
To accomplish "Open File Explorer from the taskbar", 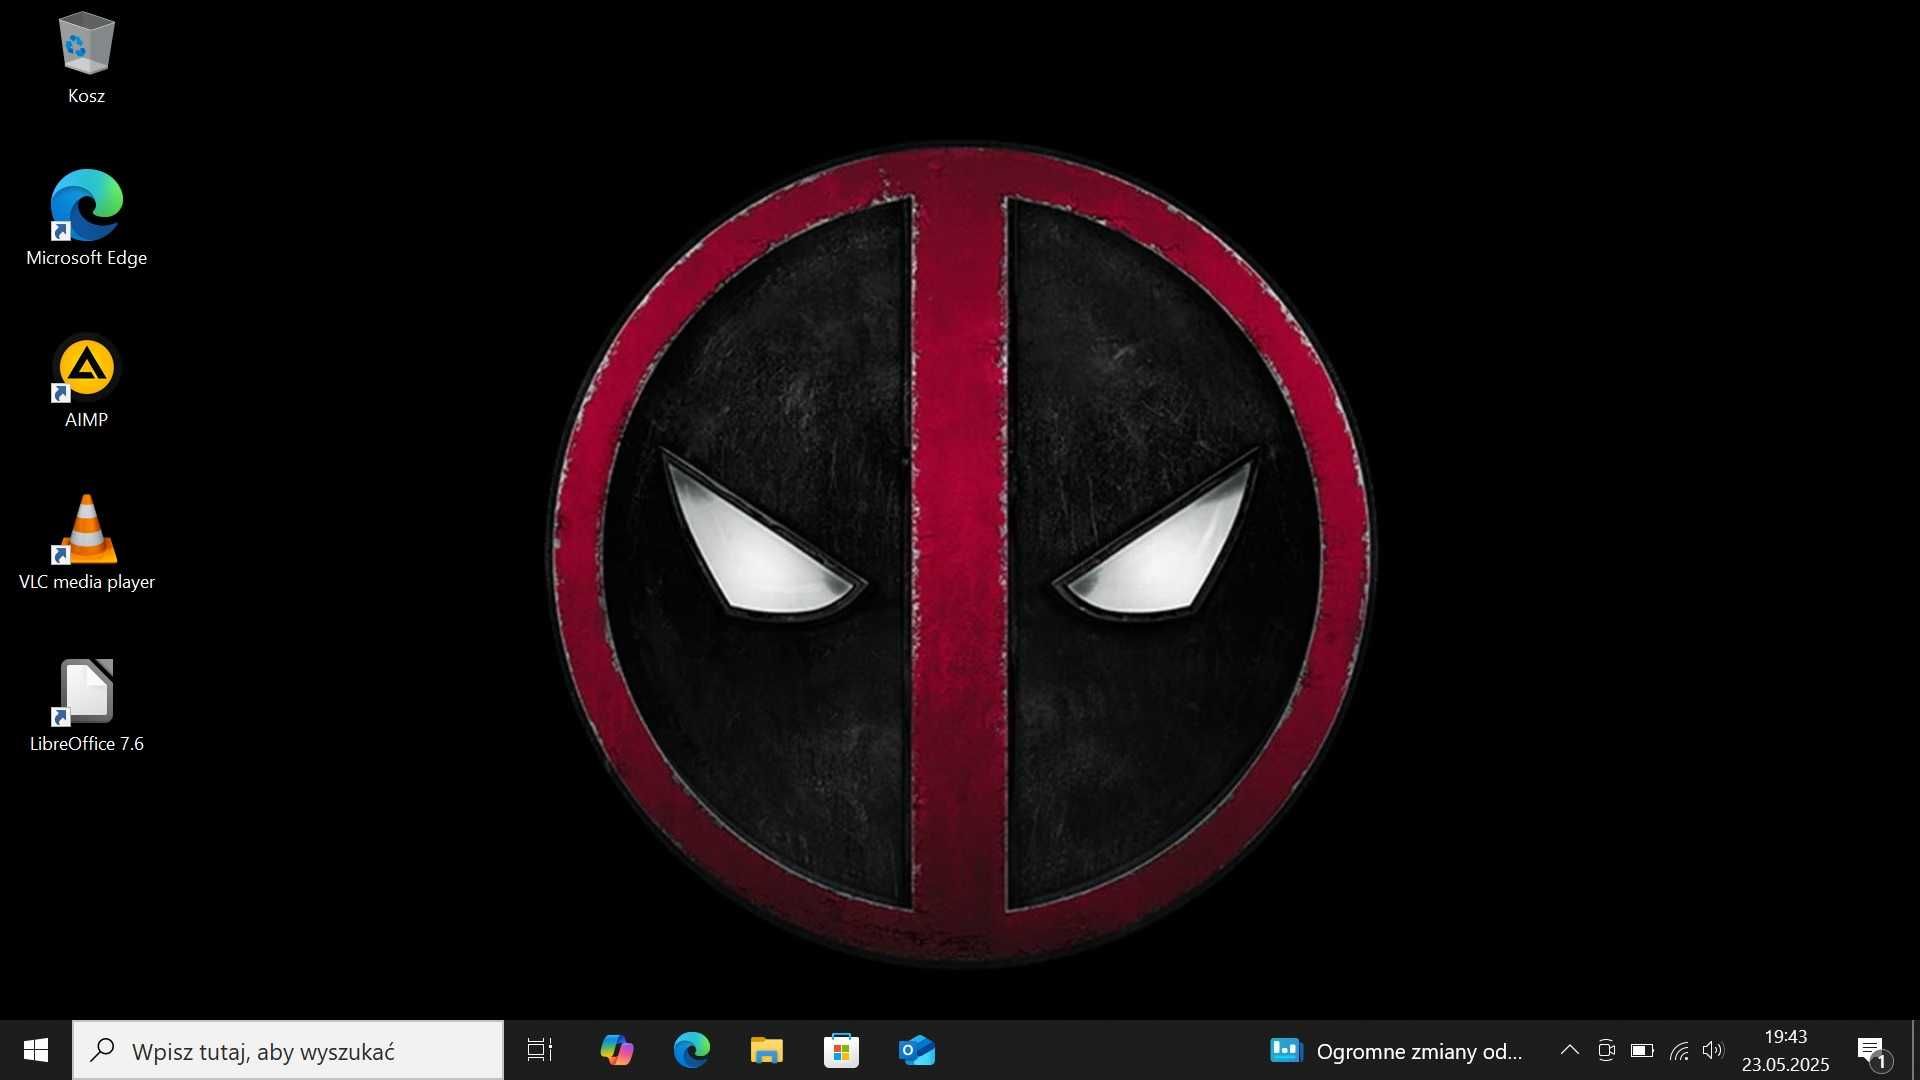I will click(x=767, y=1050).
